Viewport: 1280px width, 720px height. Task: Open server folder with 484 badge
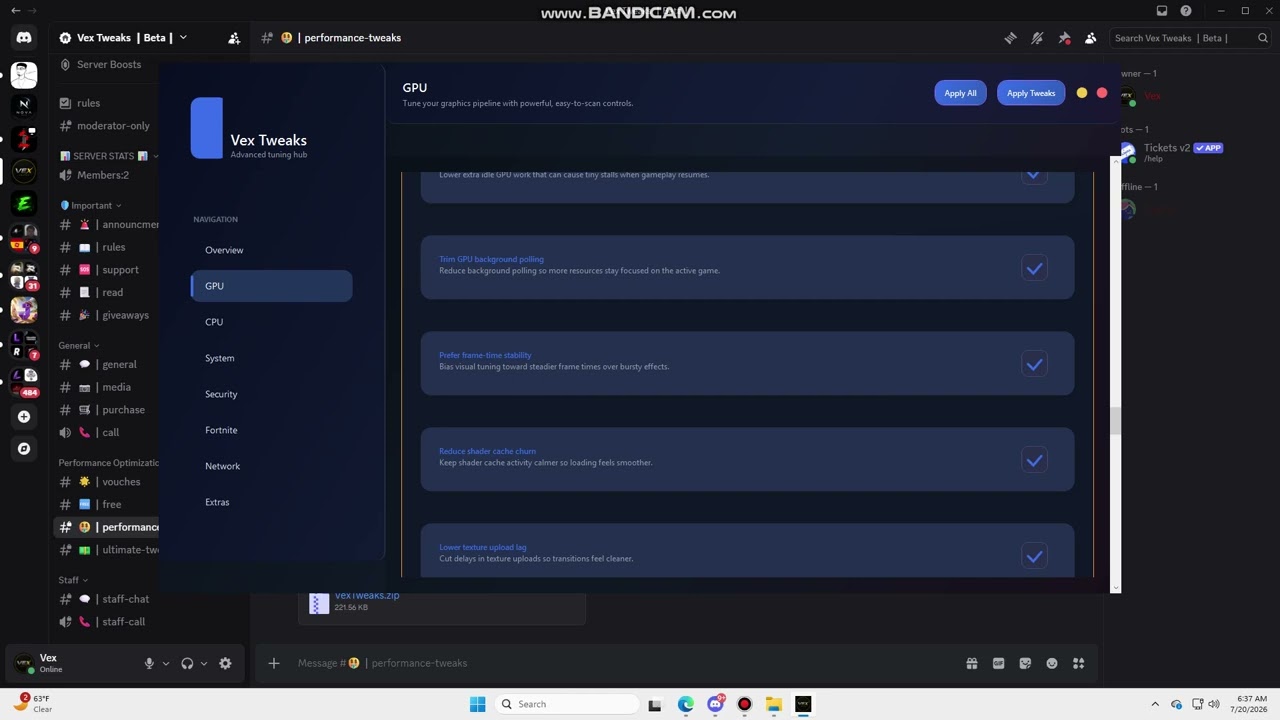(24, 381)
